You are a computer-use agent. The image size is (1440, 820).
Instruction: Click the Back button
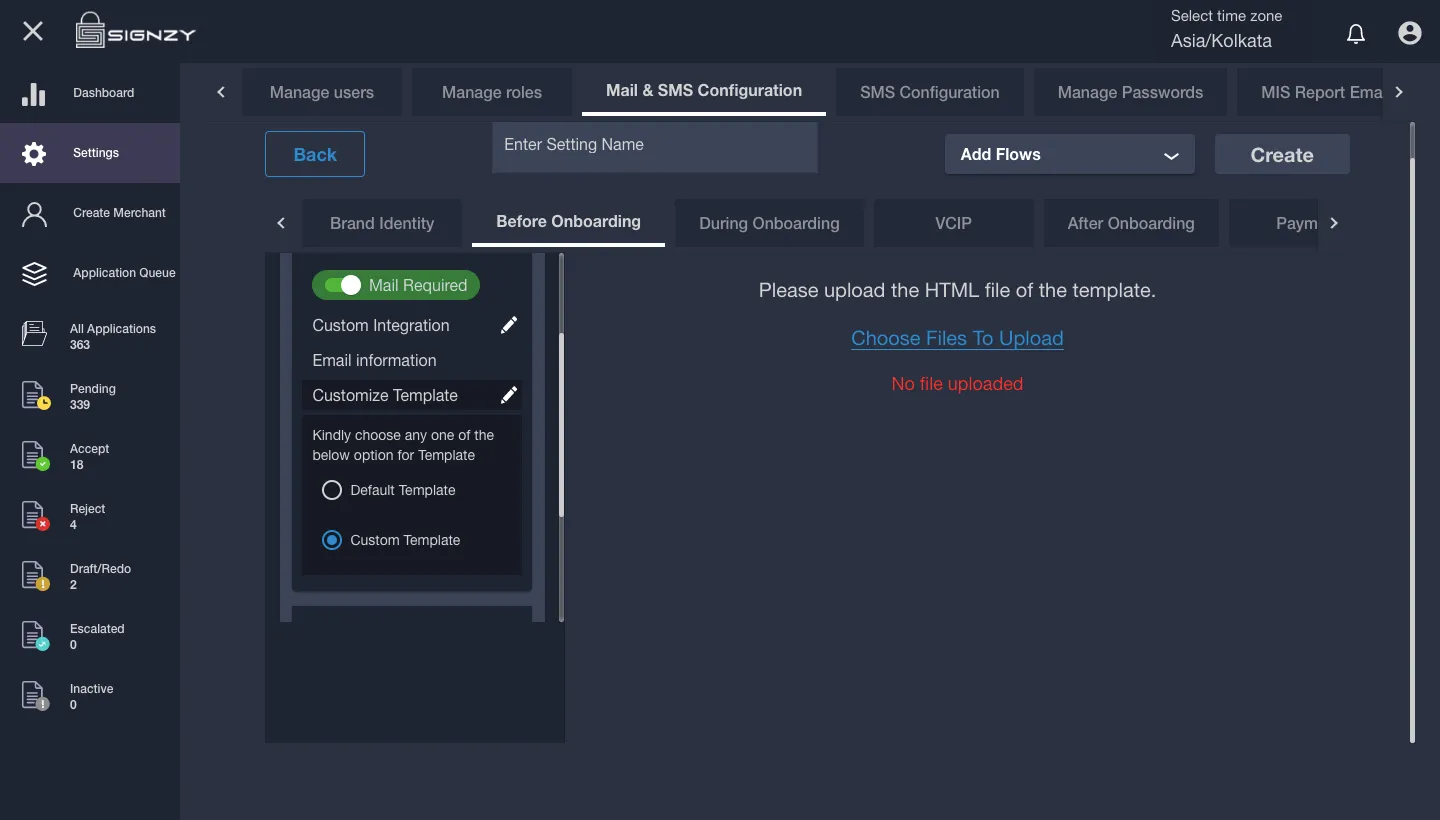click(x=315, y=154)
